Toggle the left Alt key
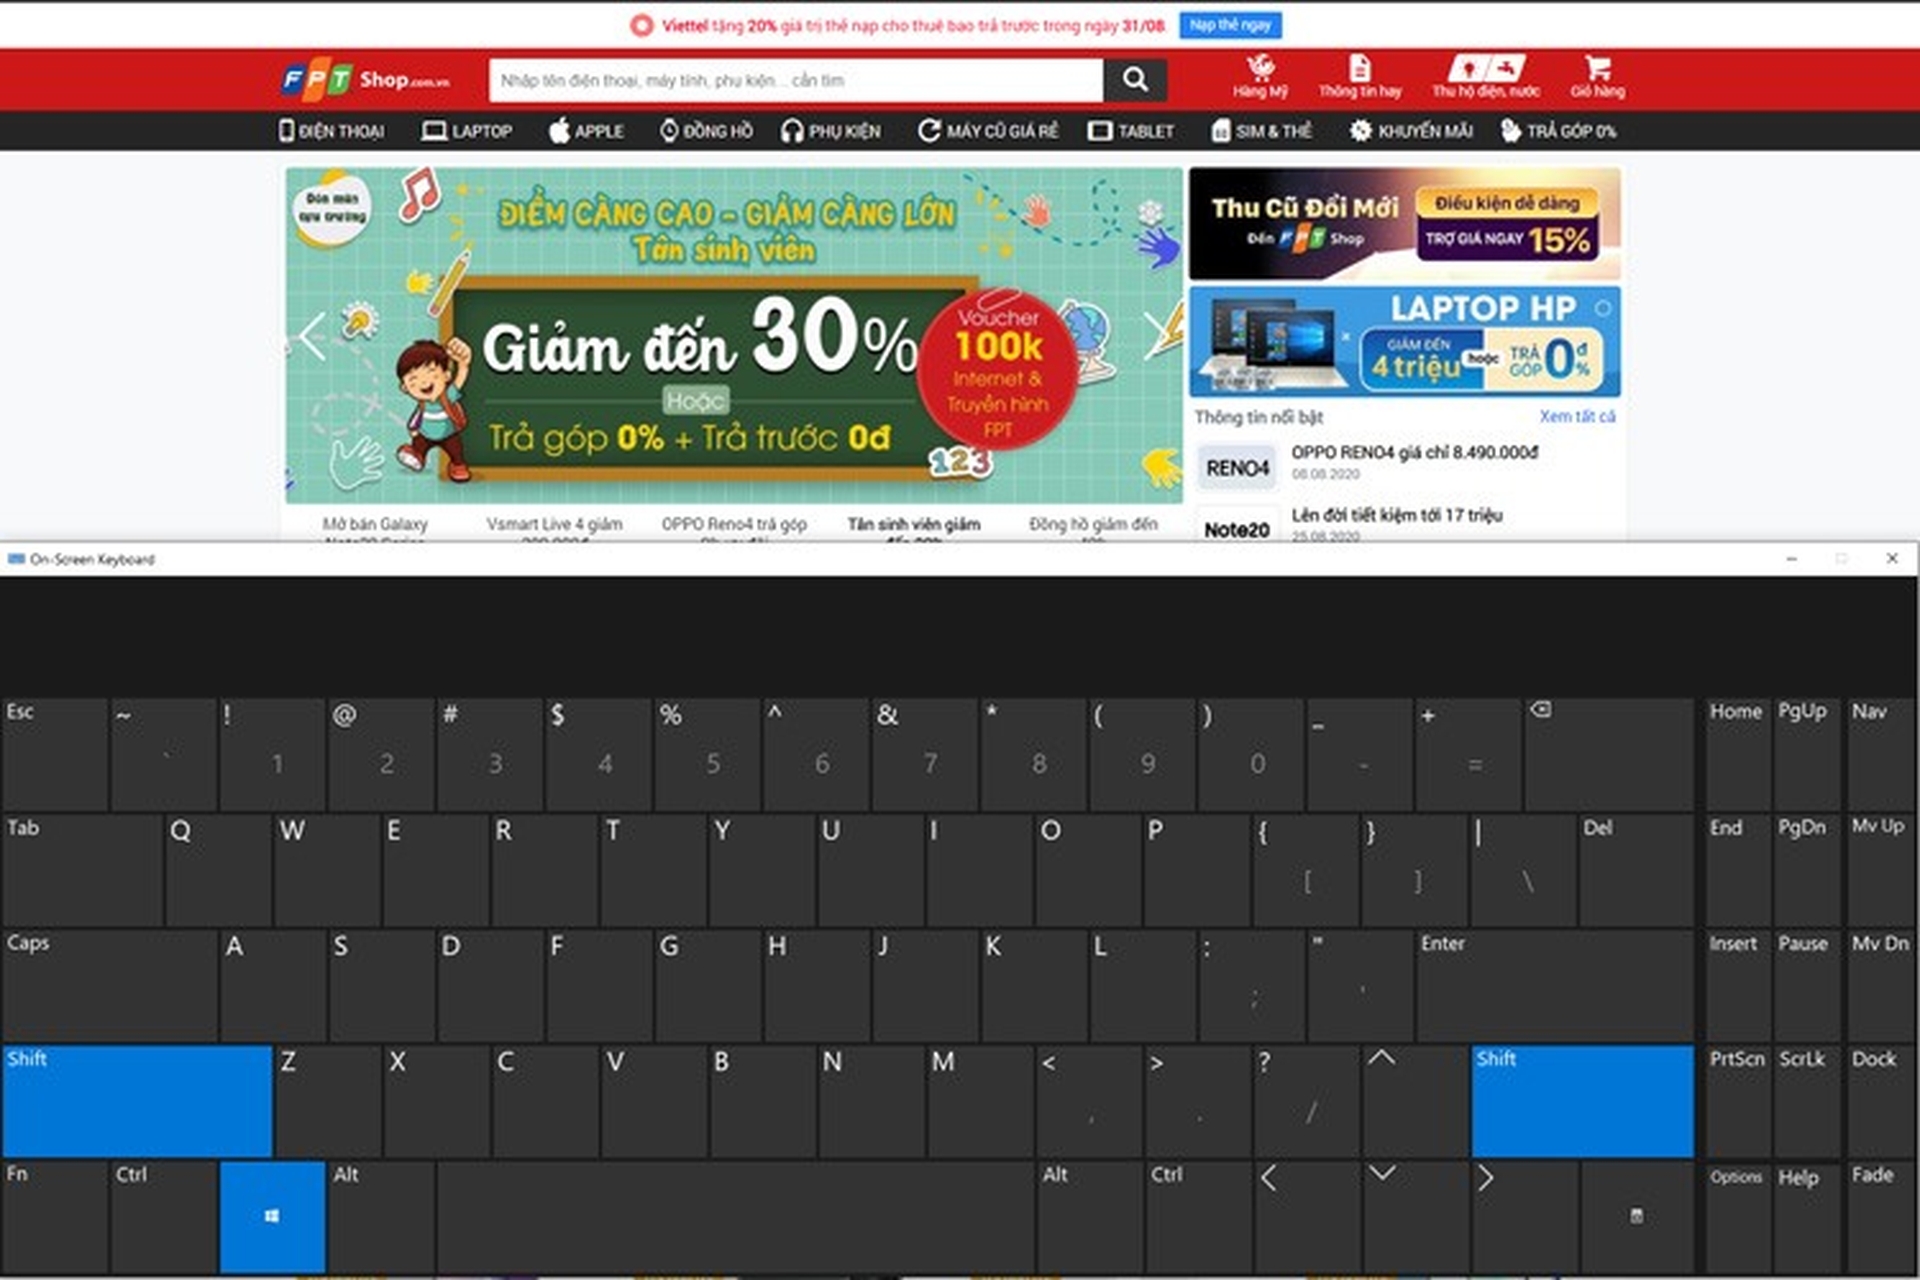The height and width of the screenshot is (1280, 1920). click(381, 1217)
